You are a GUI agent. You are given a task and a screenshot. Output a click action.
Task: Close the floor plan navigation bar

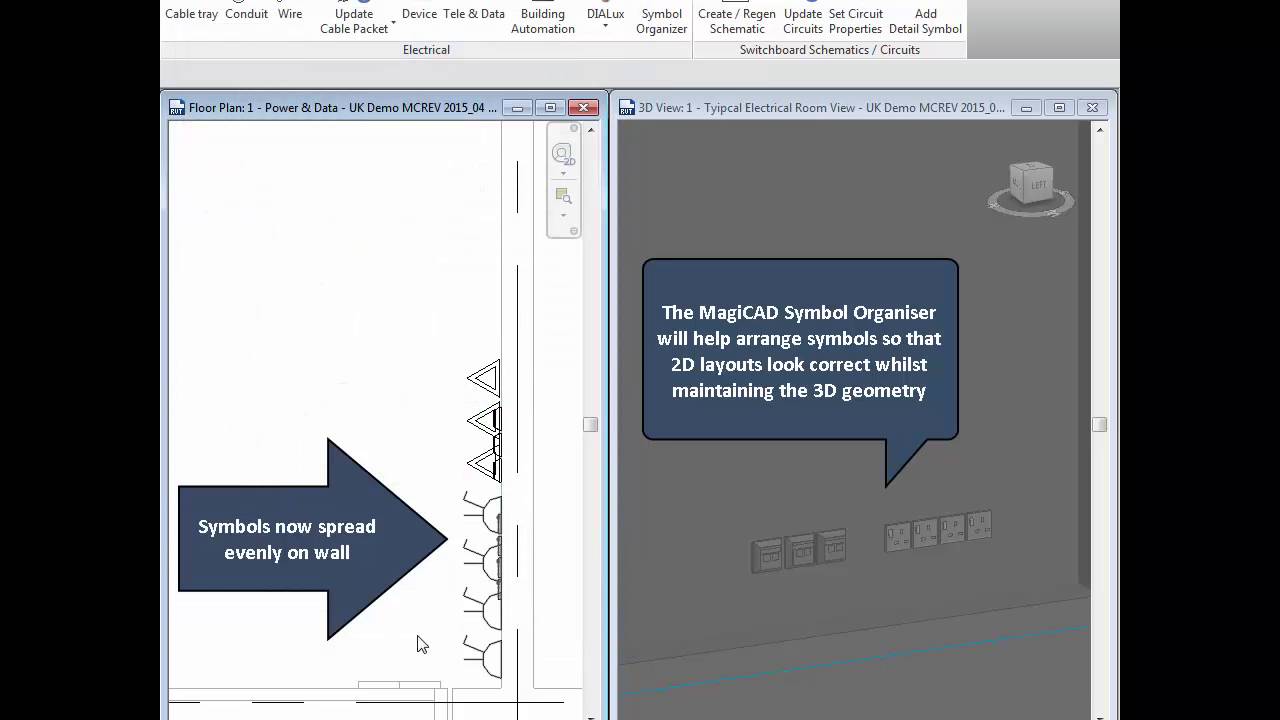coord(574,129)
